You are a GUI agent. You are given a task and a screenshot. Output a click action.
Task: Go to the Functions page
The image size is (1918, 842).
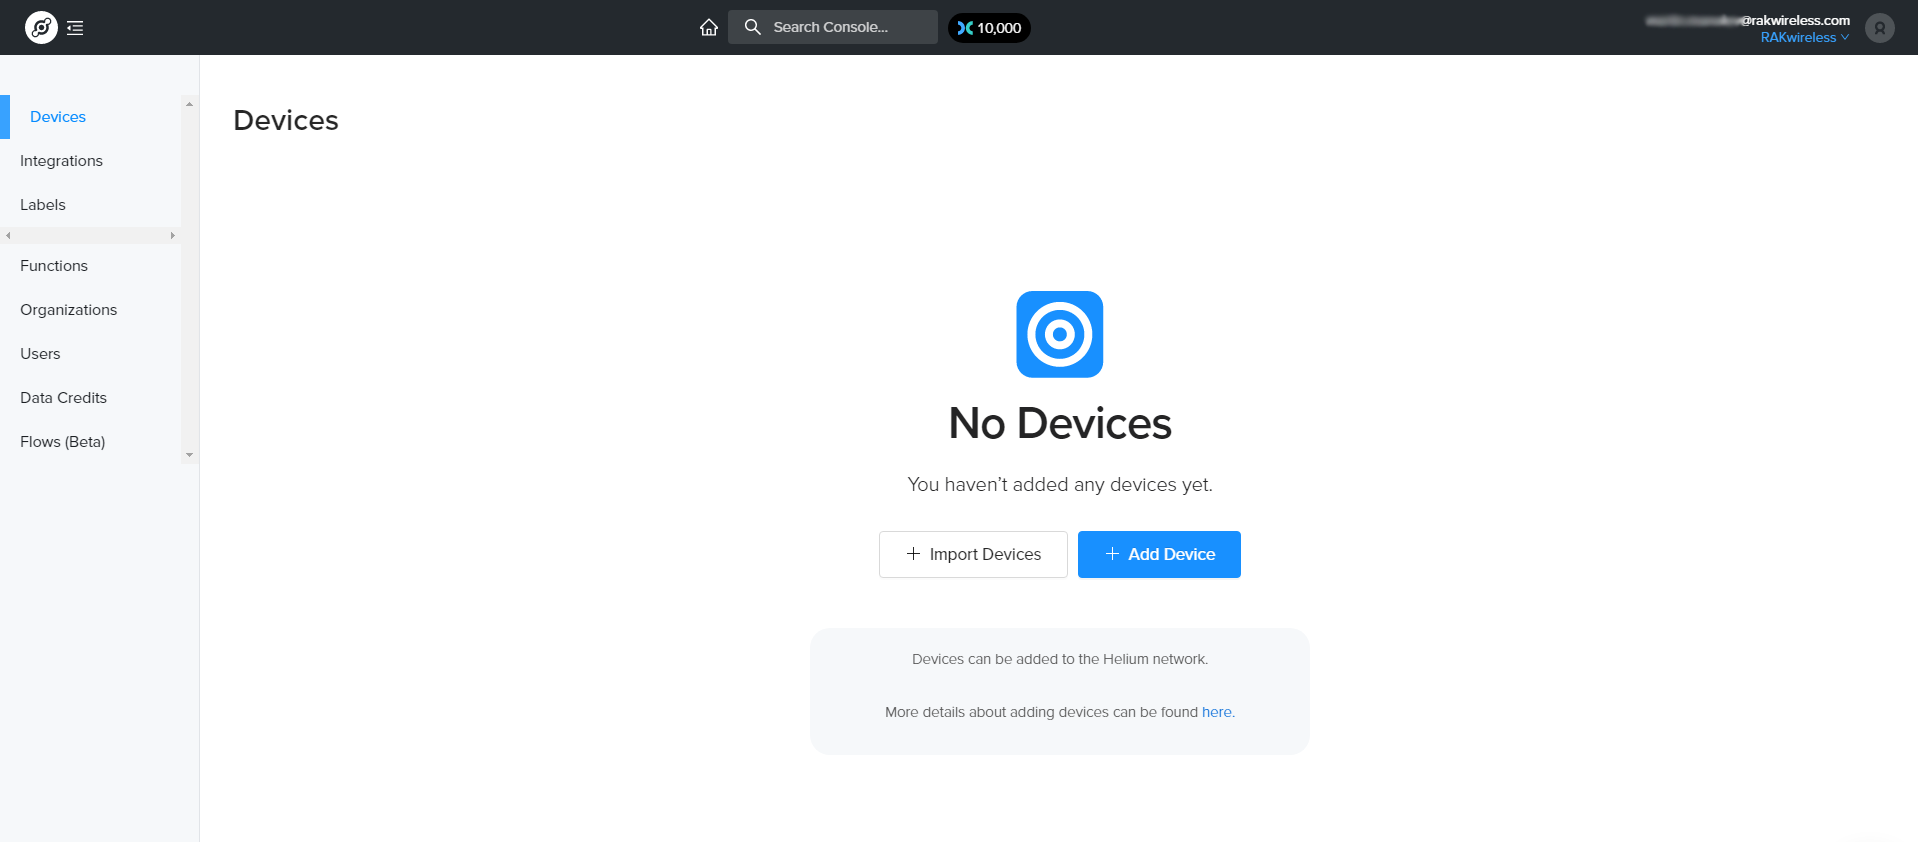tap(54, 266)
